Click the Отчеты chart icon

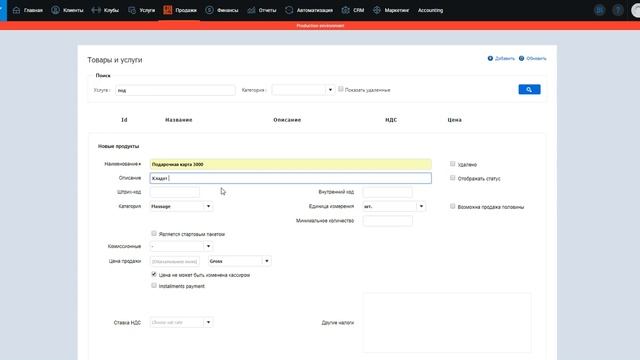point(251,10)
